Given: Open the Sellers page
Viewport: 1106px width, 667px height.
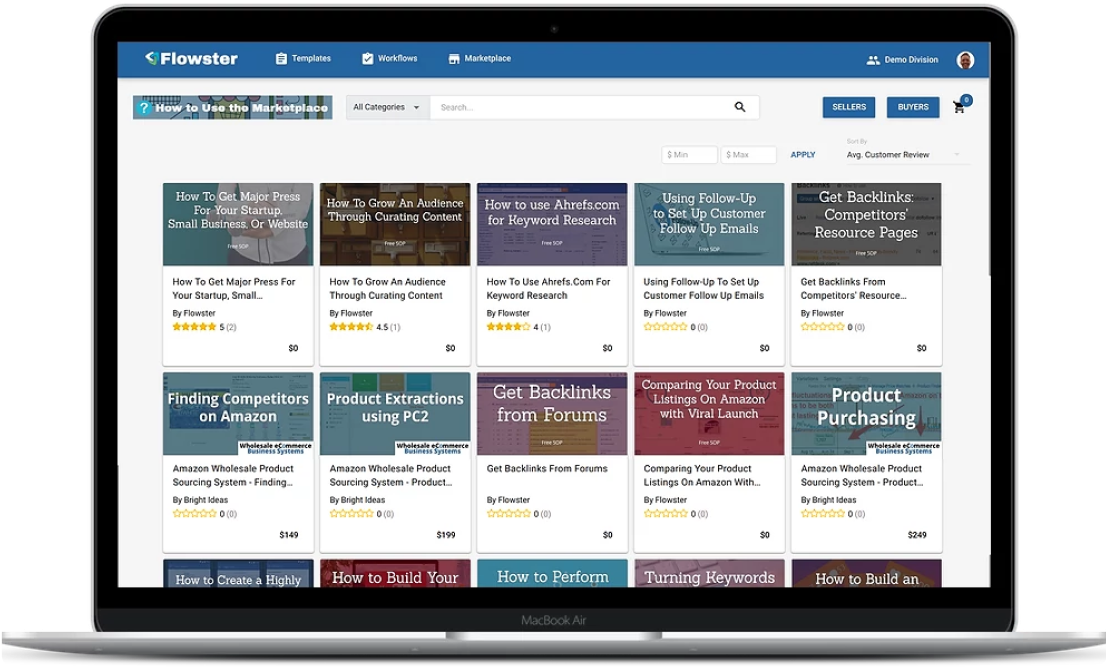Looking at the screenshot, I should pos(849,107).
